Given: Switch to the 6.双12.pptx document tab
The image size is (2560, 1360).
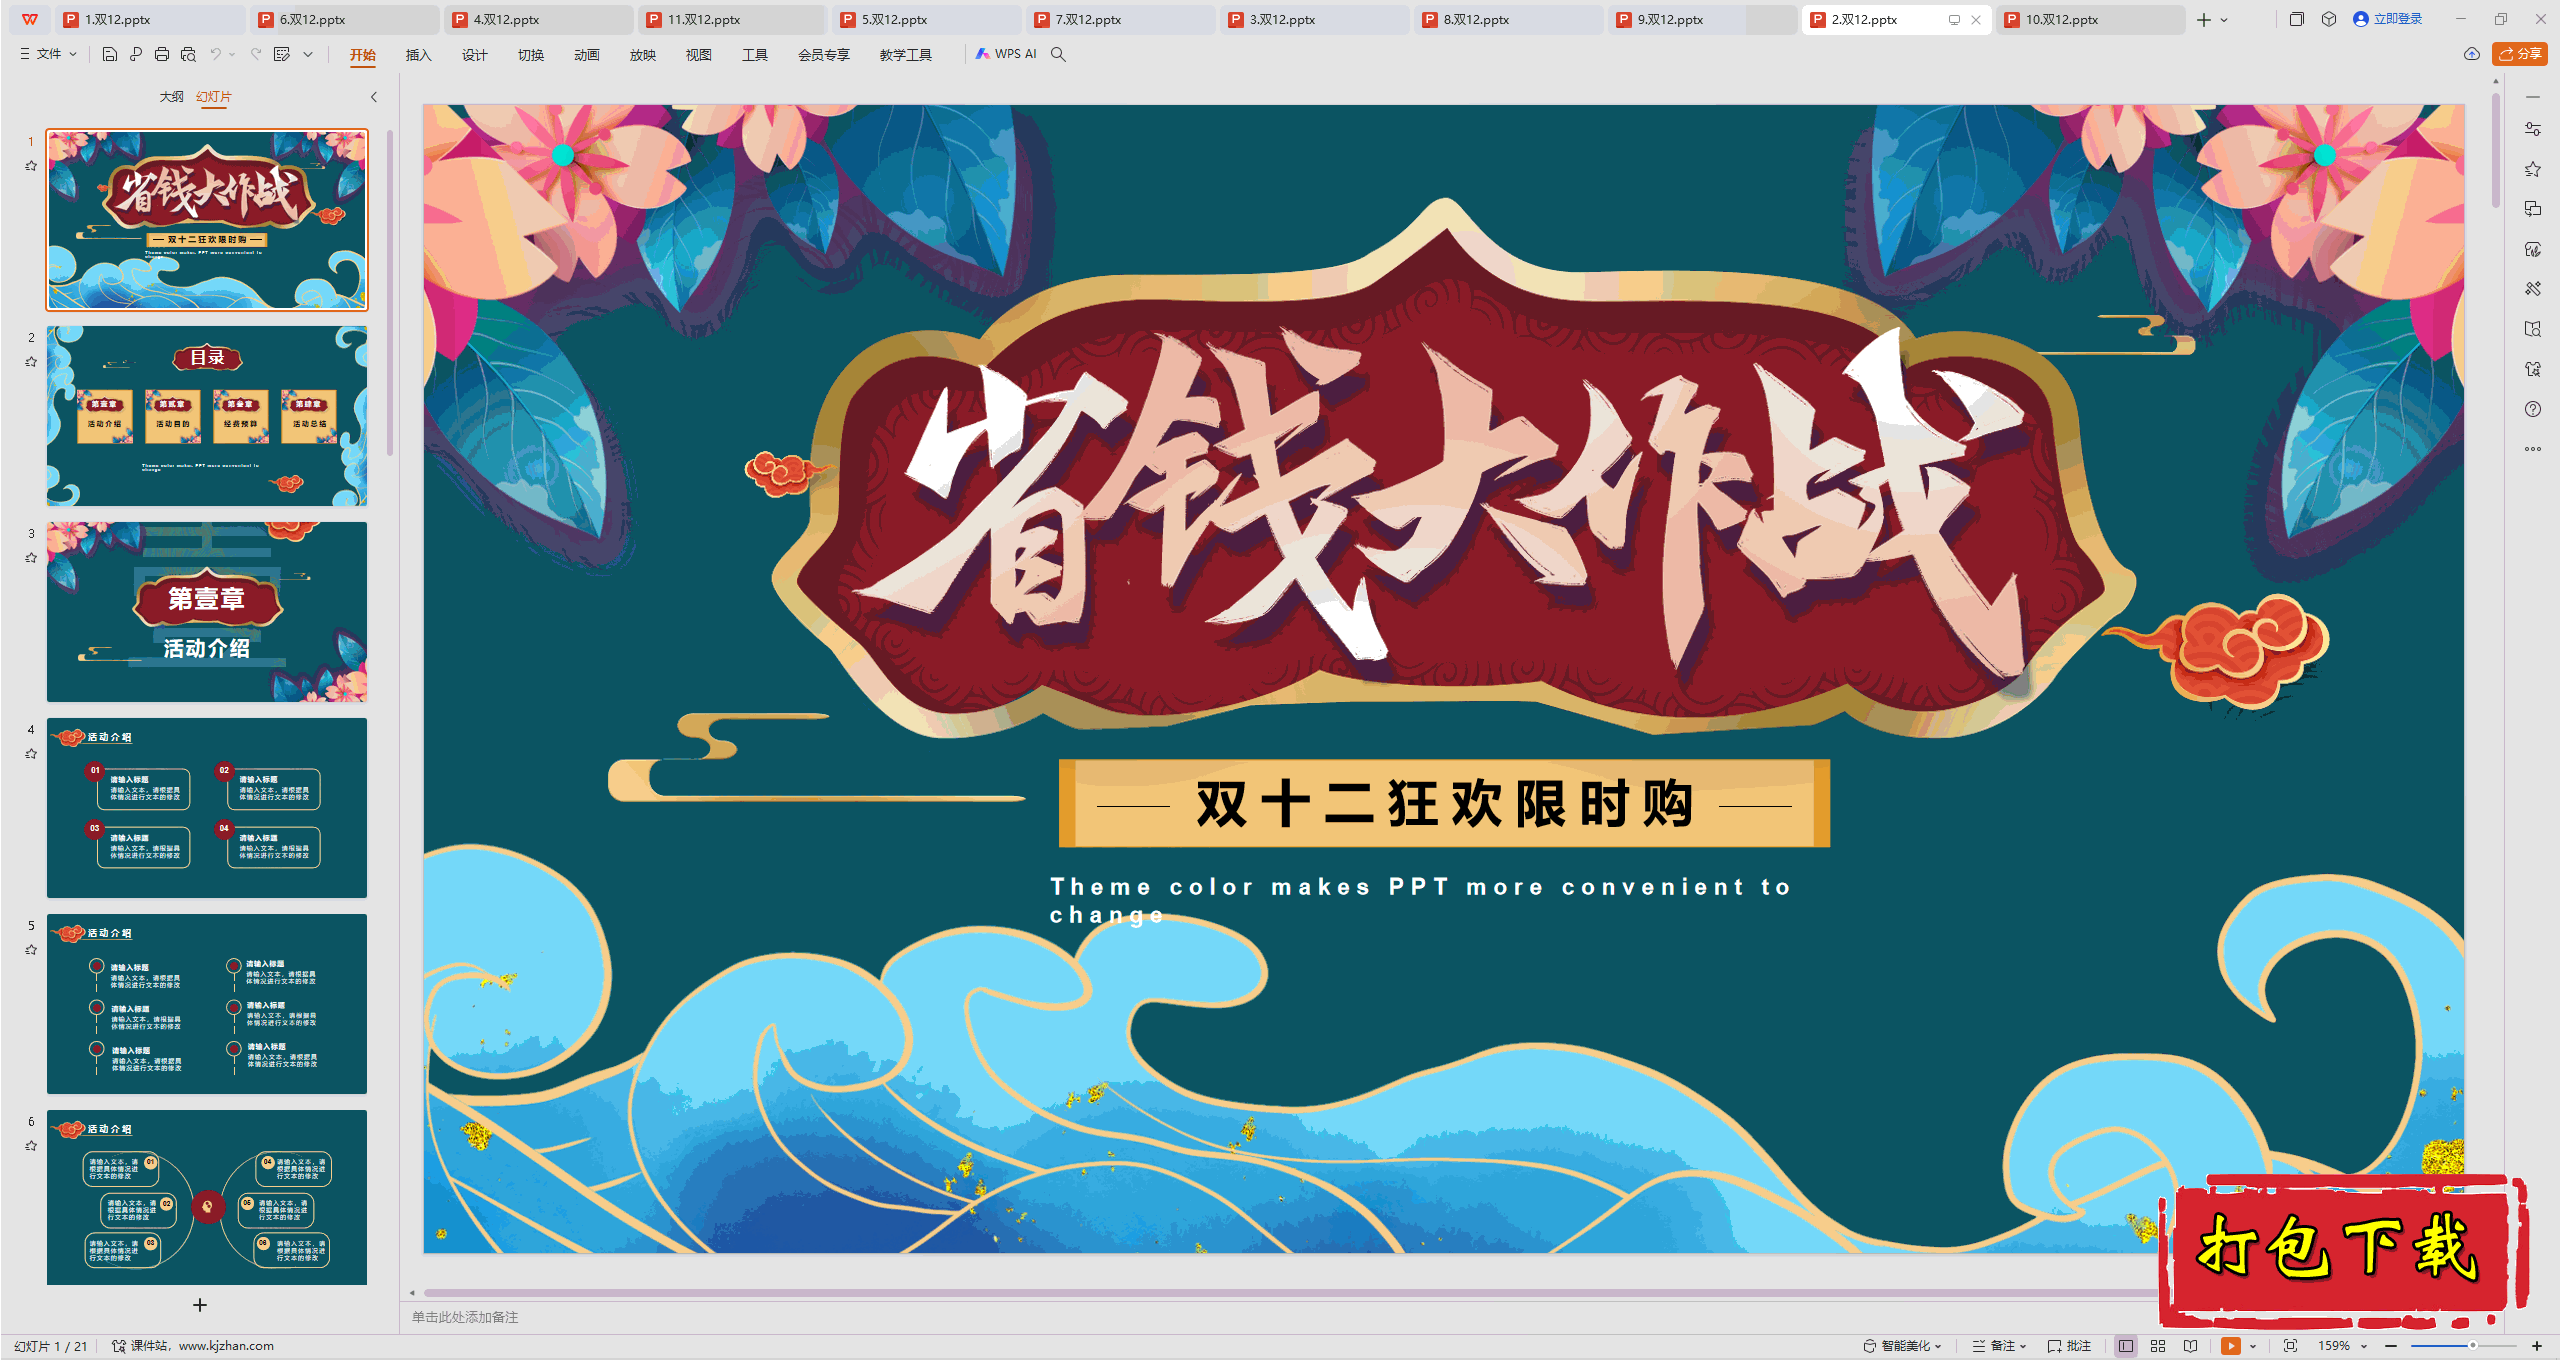Looking at the screenshot, I should point(343,19).
